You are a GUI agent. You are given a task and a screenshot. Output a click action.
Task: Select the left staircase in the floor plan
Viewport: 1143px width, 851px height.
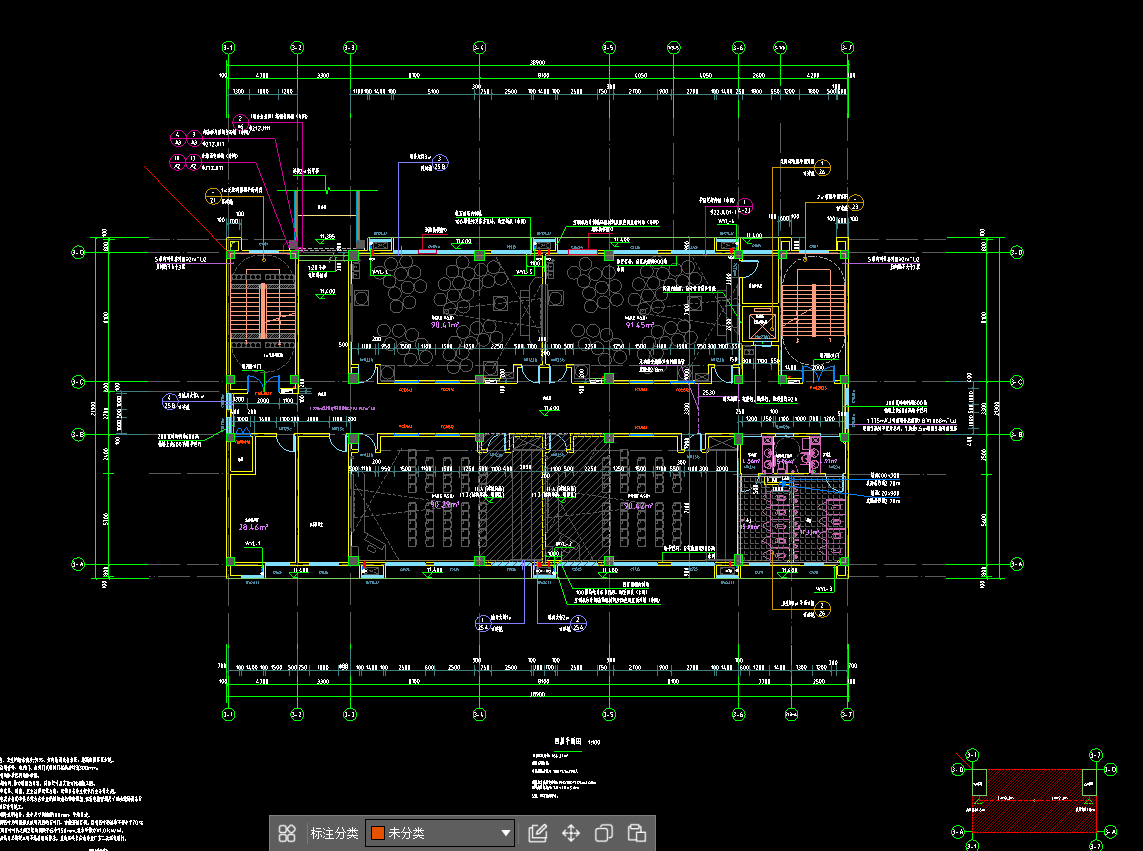click(x=263, y=310)
